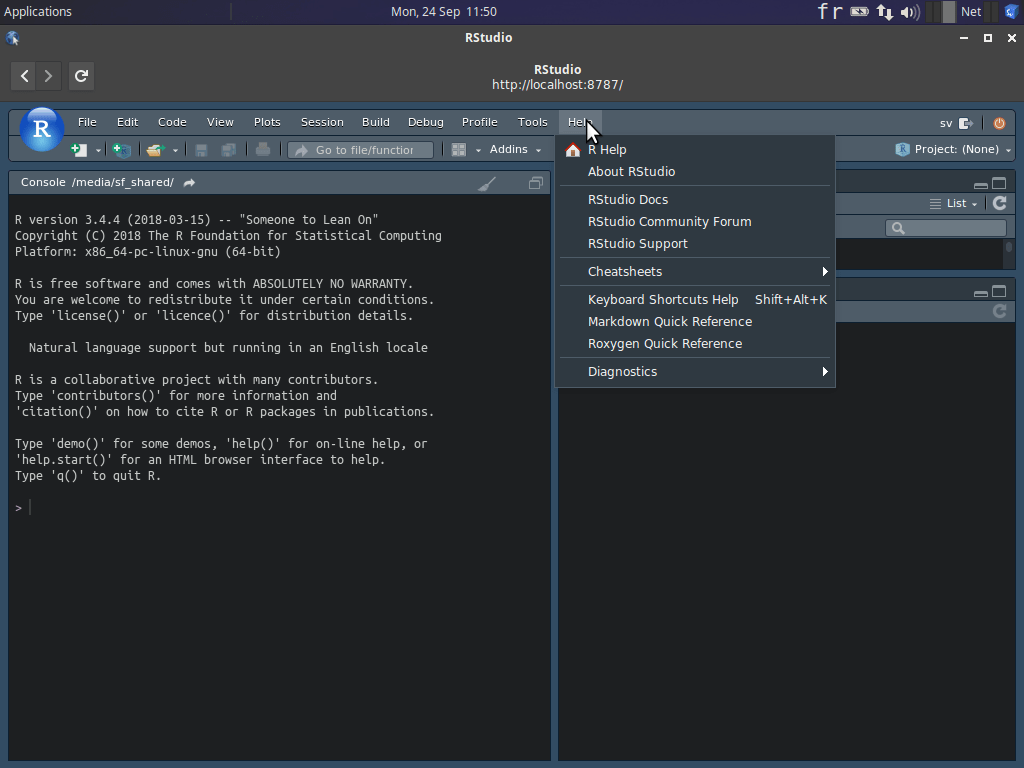Clear the console with the broom icon

[x=487, y=184]
